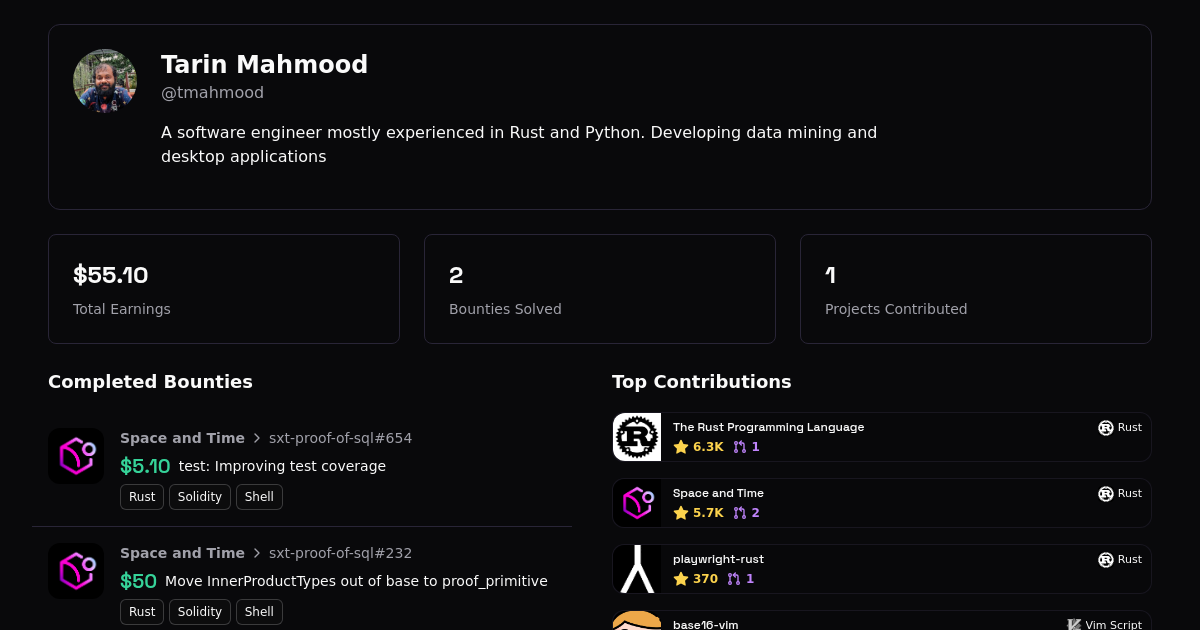Open 'Move InnerProductTypes out of base' bounty
This screenshot has width=1200, height=630.
click(356, 581)
